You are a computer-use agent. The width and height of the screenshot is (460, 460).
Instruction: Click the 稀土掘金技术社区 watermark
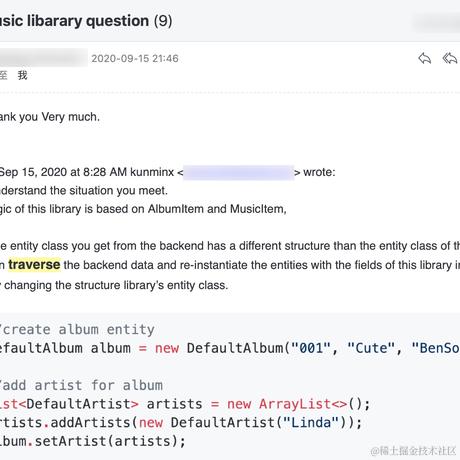[x=413, y=451]
